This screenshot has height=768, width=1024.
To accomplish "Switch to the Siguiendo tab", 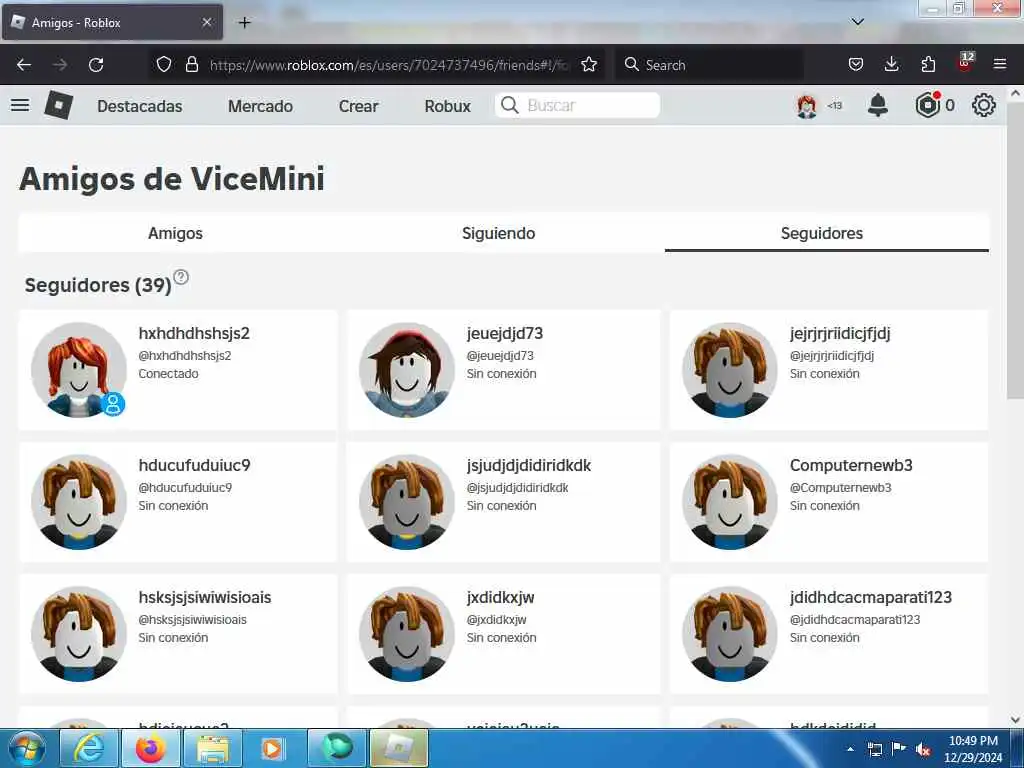I will [x=498, y=233].
